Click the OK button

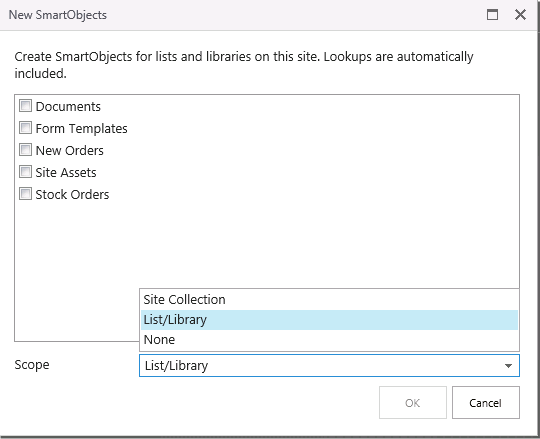coord(413,403)
